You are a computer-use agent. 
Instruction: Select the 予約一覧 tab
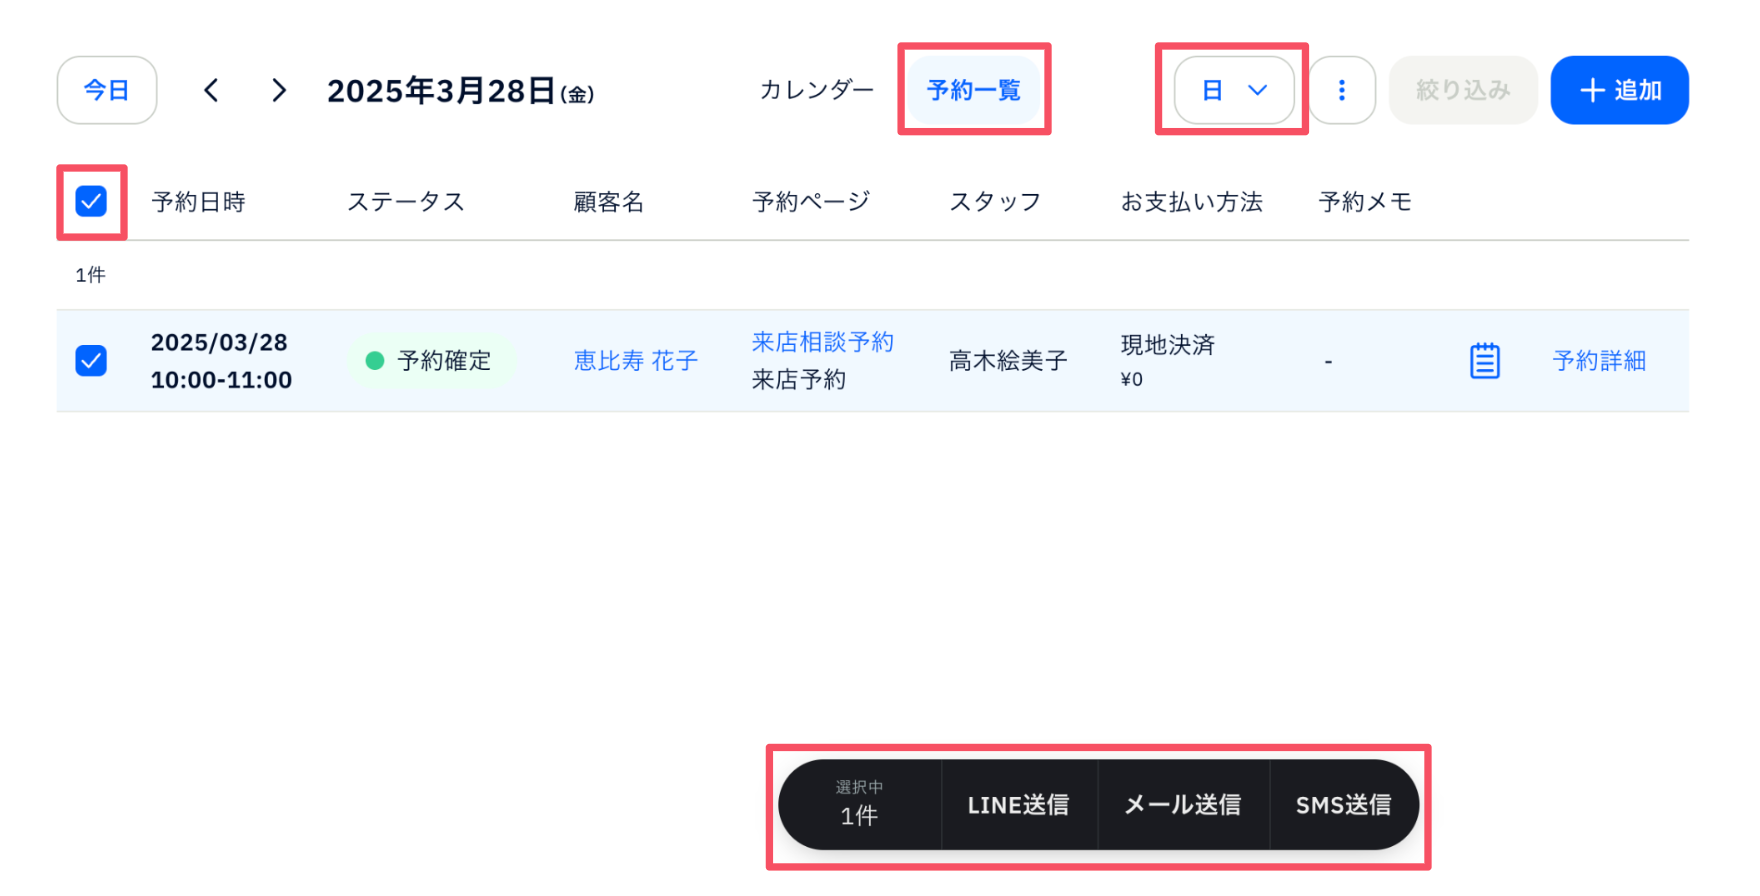point(973,91)
